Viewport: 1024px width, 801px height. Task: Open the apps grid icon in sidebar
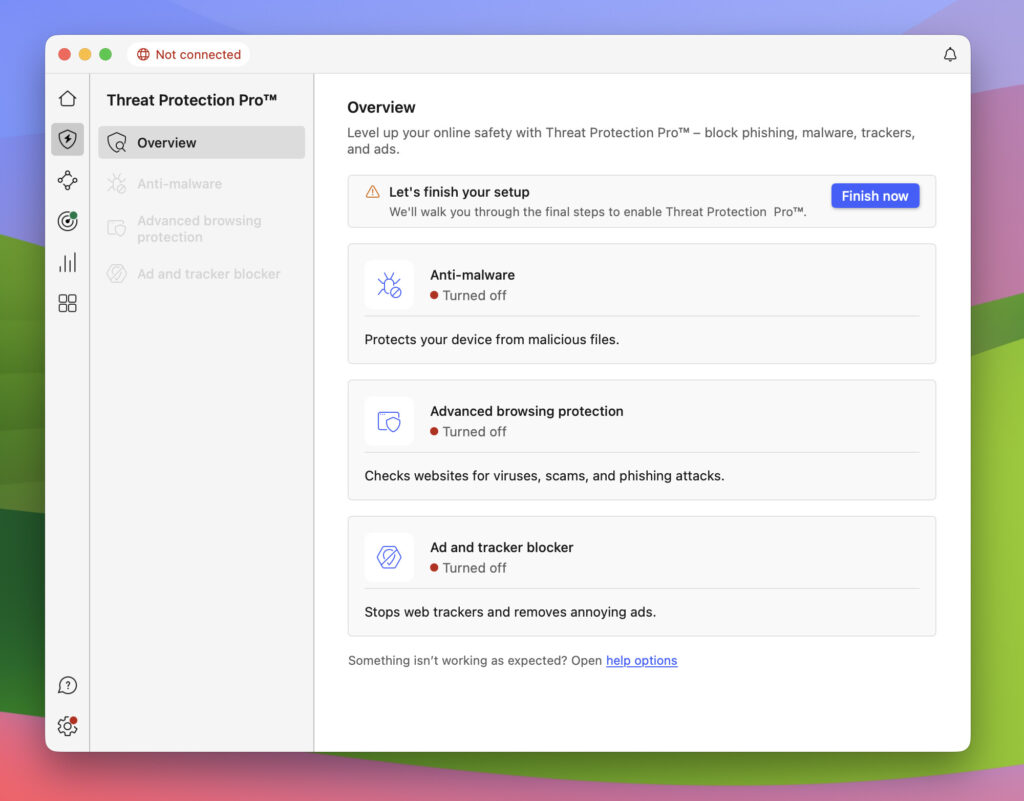coord(67,303)
